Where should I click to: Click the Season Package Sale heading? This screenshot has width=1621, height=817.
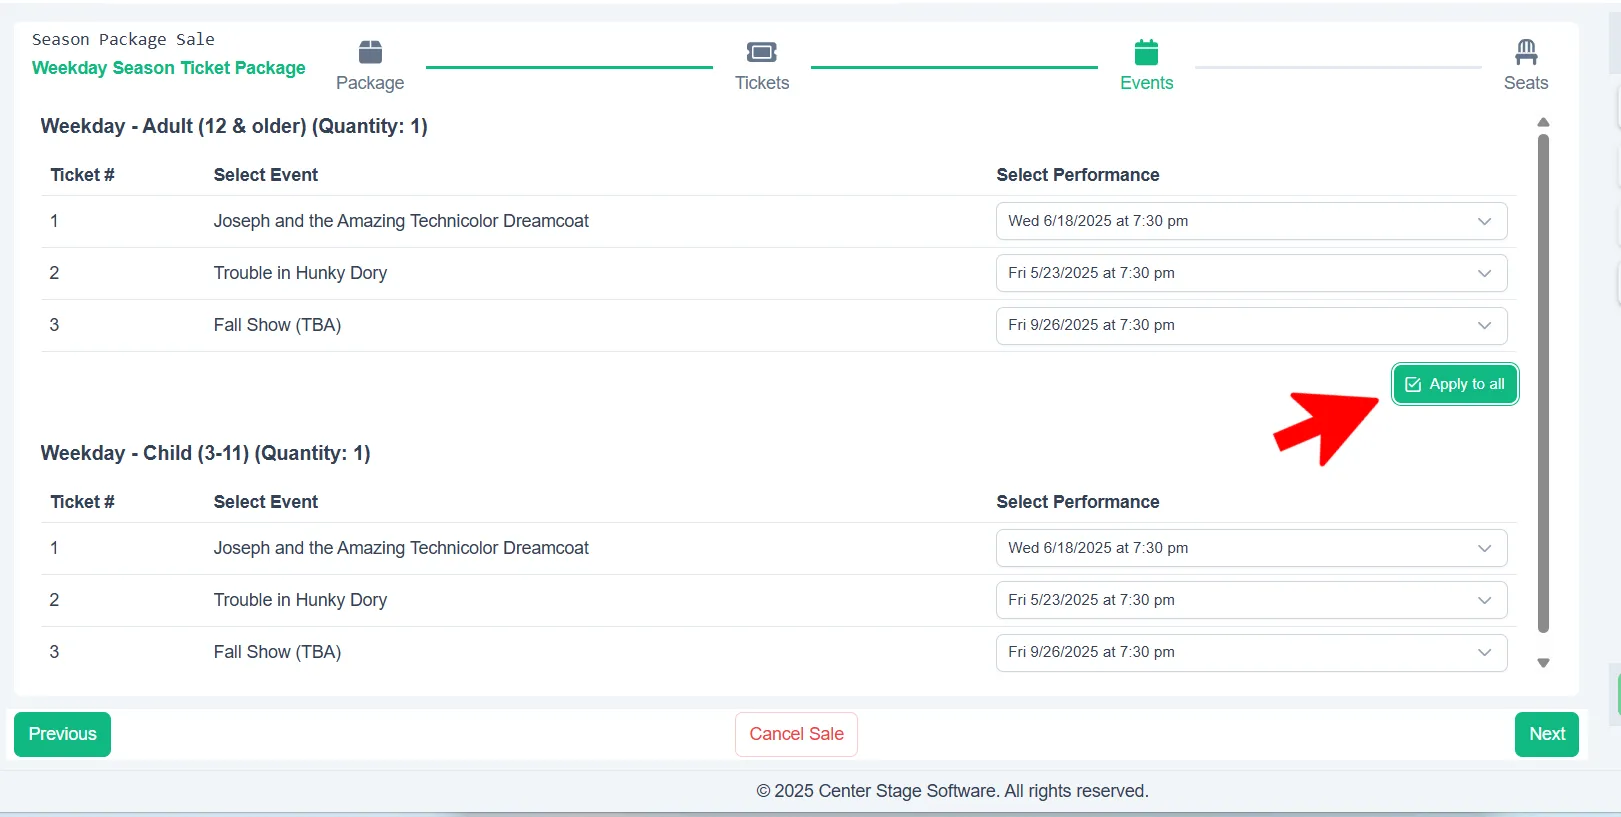[x=123, y=39]
